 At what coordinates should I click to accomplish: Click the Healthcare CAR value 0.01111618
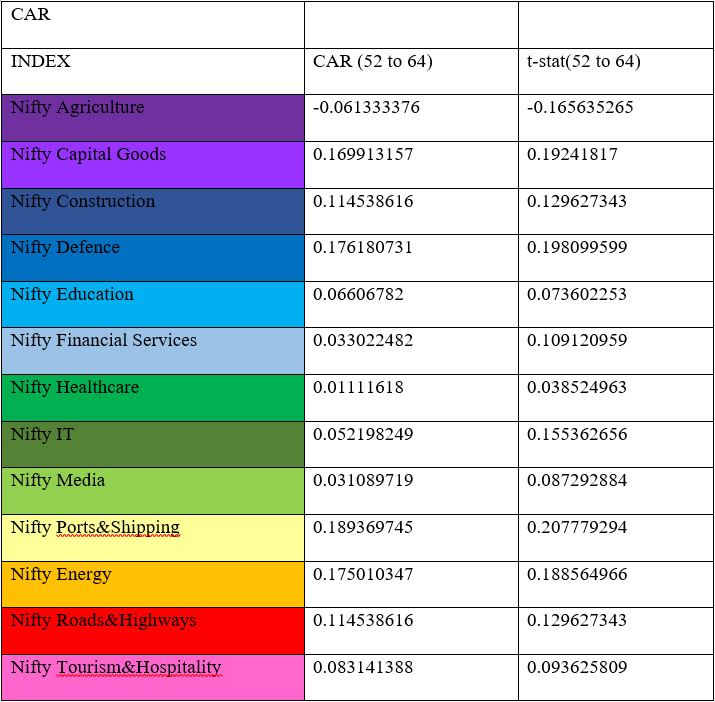tap(359, 388)
